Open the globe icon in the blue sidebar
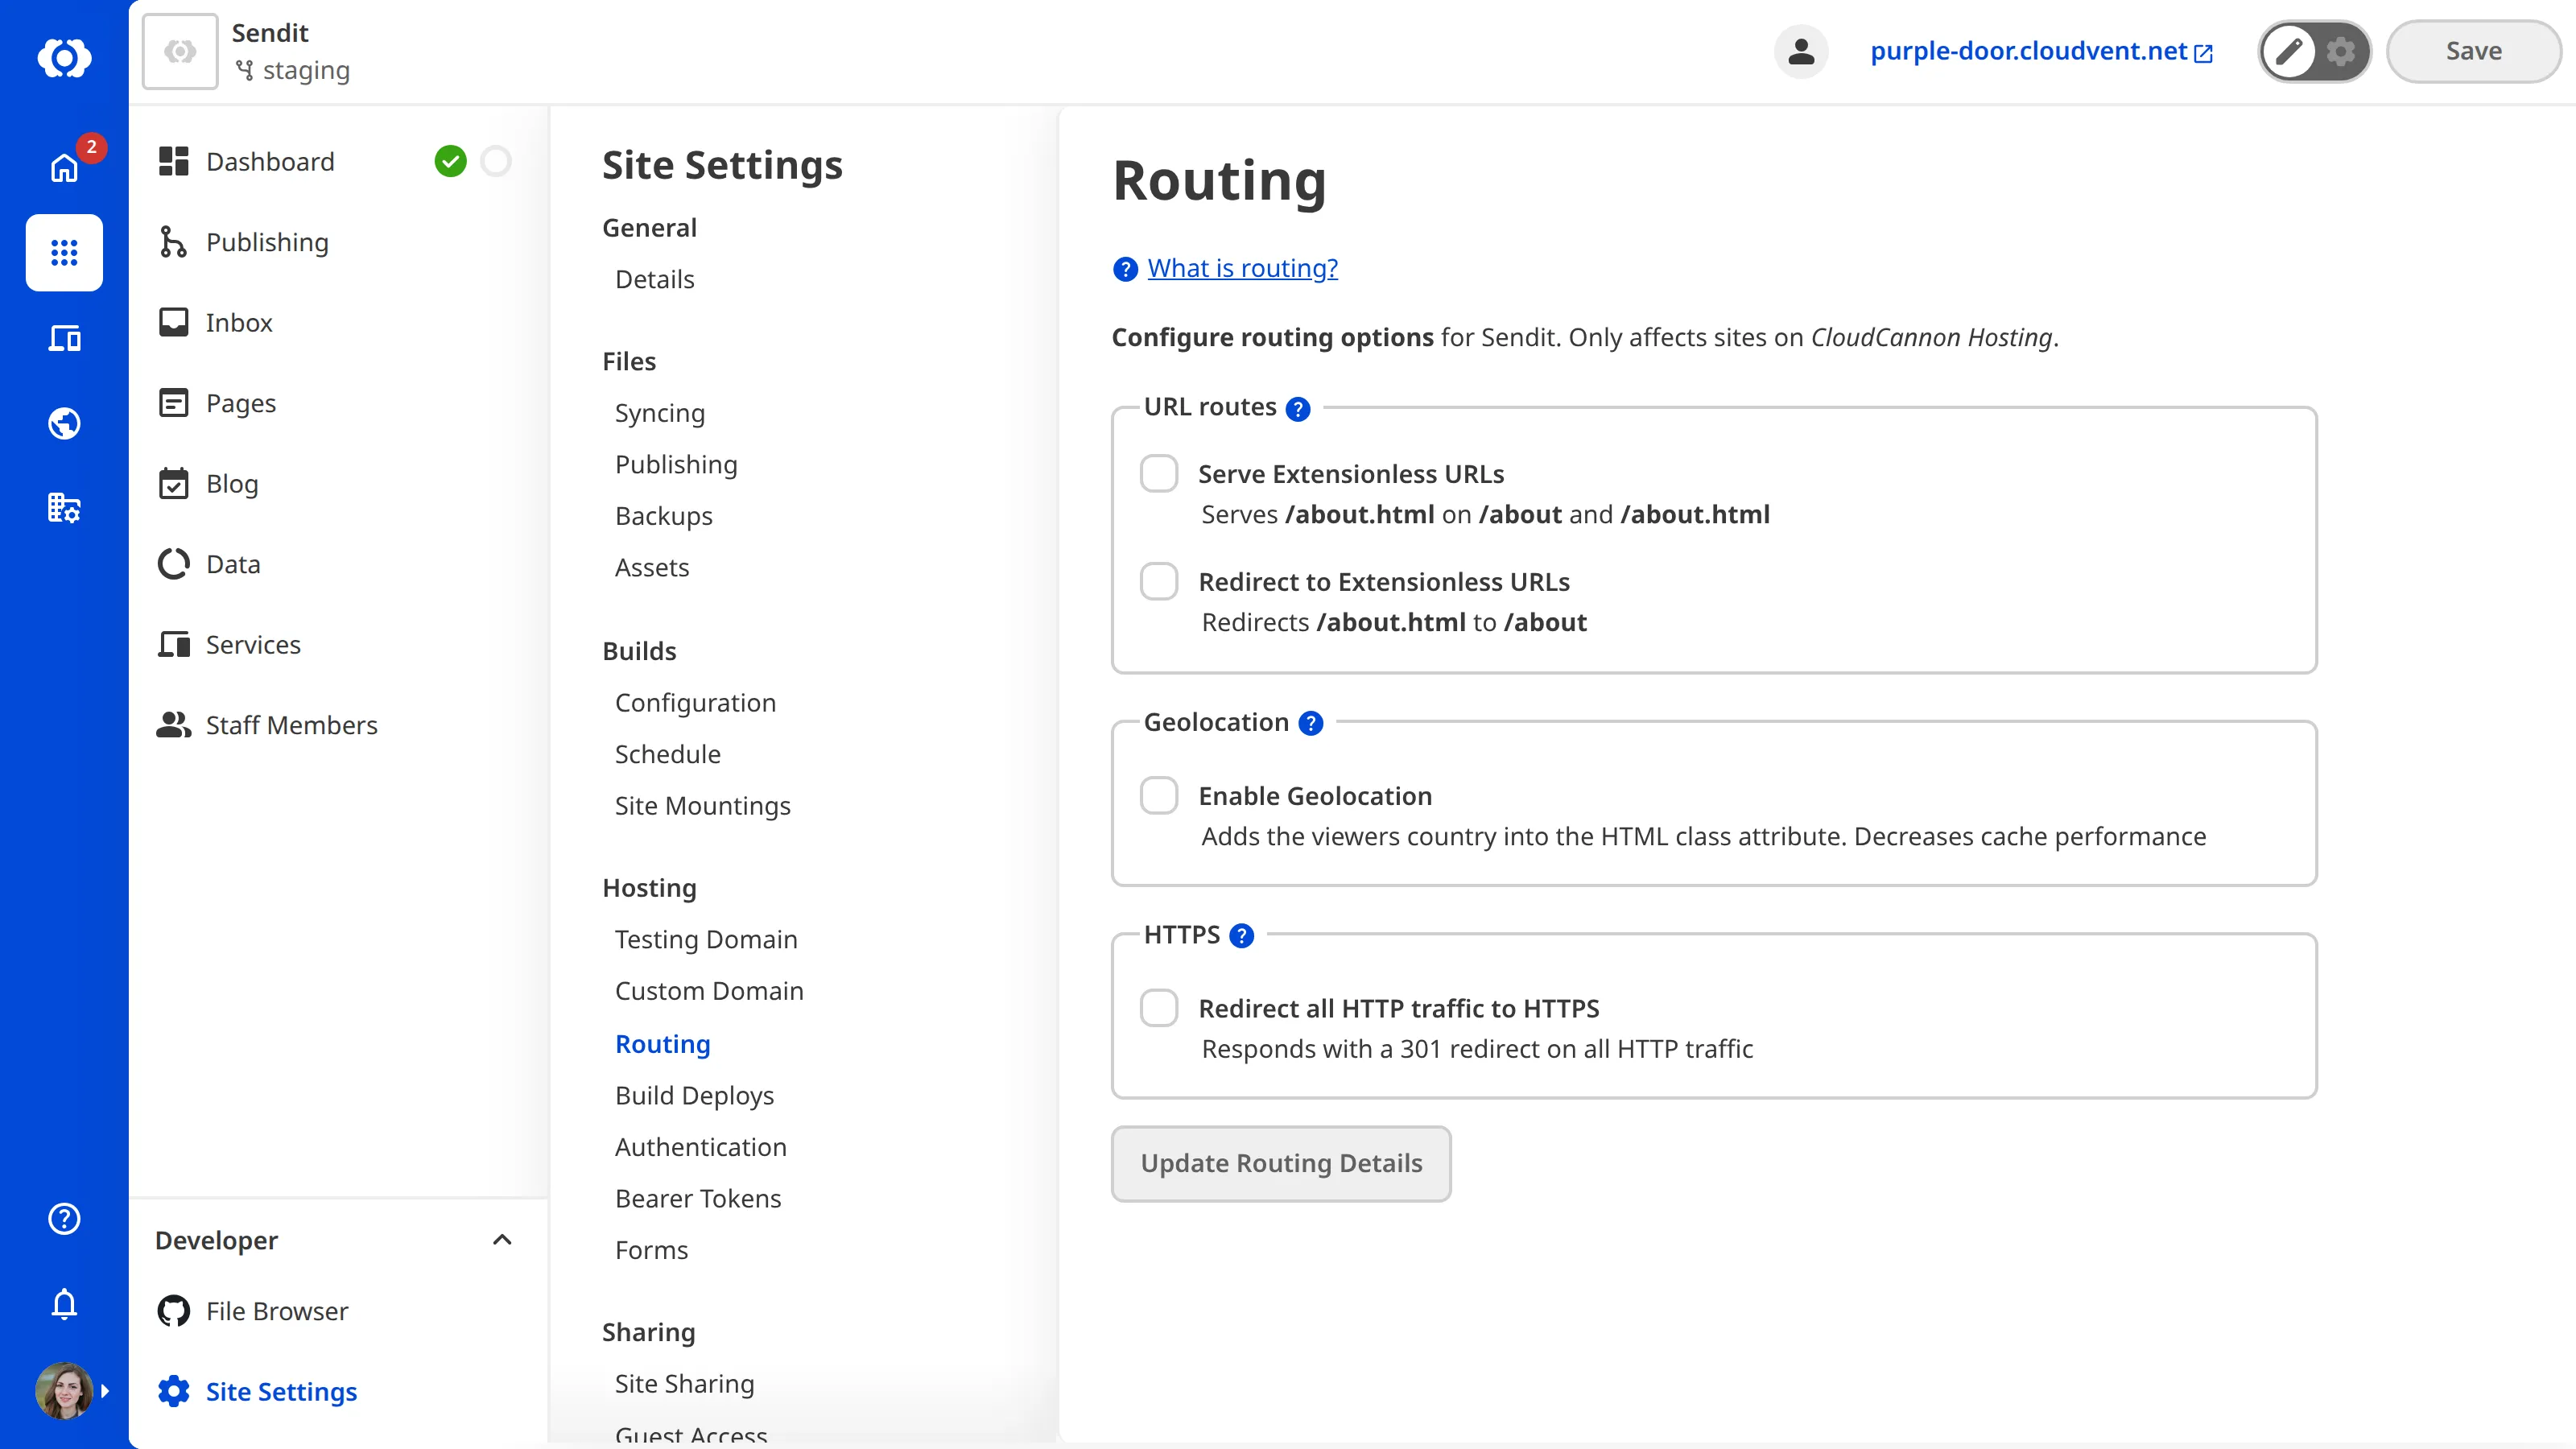The image size is (2576, 1449). tap(64, 423)
